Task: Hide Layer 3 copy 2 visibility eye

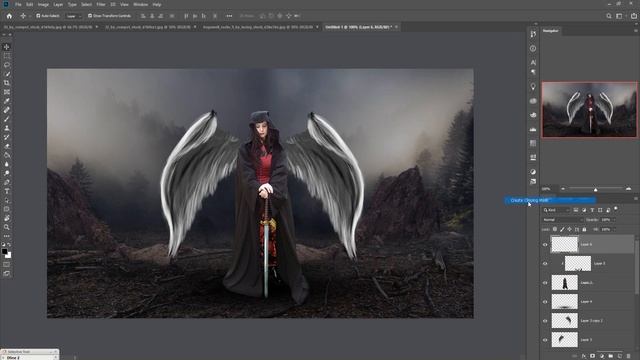Action: pos(545,321)
